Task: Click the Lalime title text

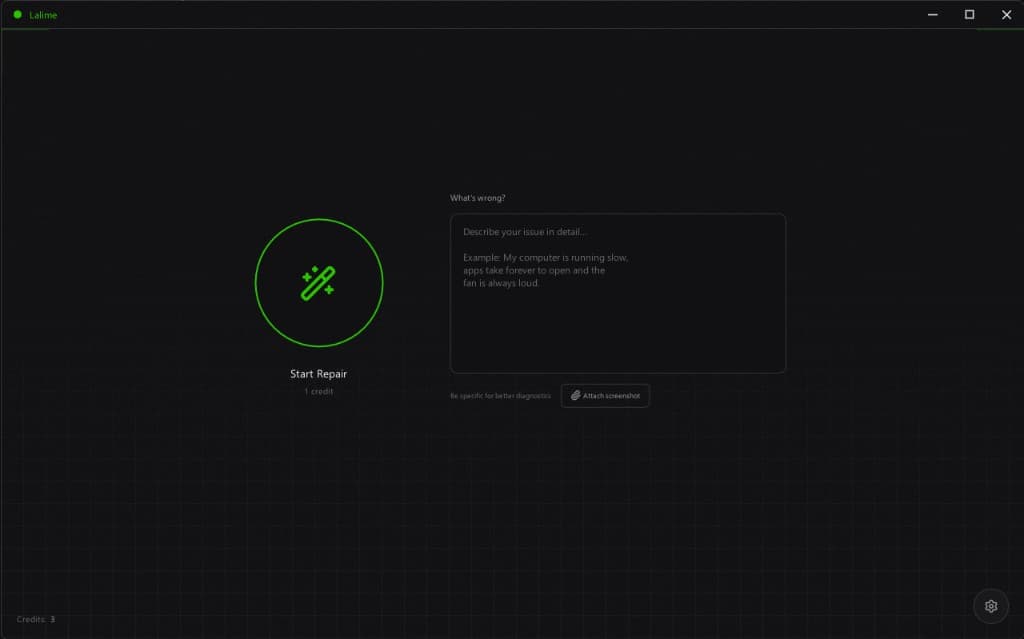Action: click(x=43, y=15)
